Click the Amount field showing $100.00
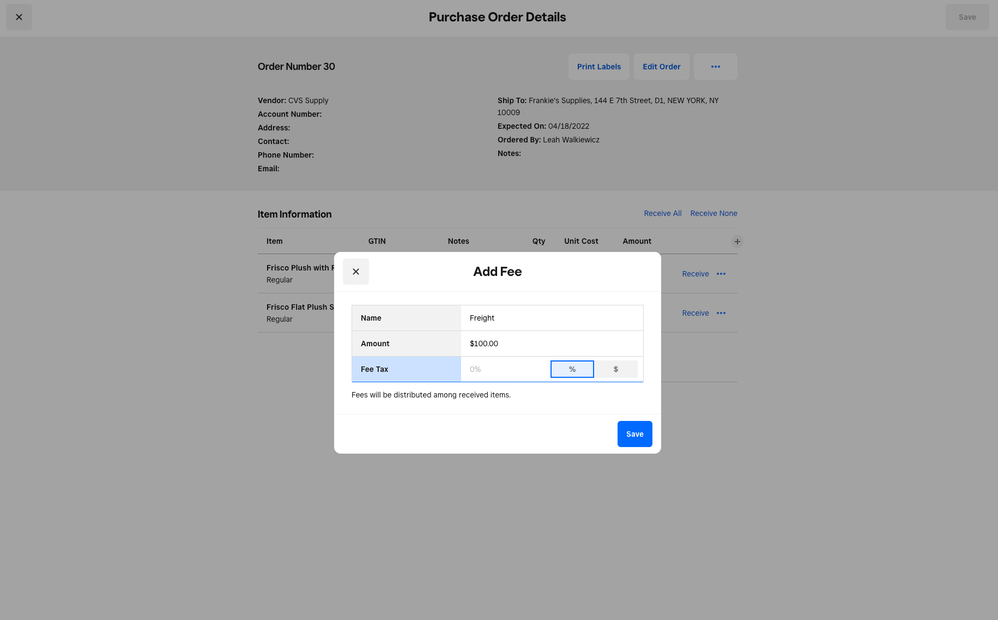998x620 pixels. coord(551,344)
